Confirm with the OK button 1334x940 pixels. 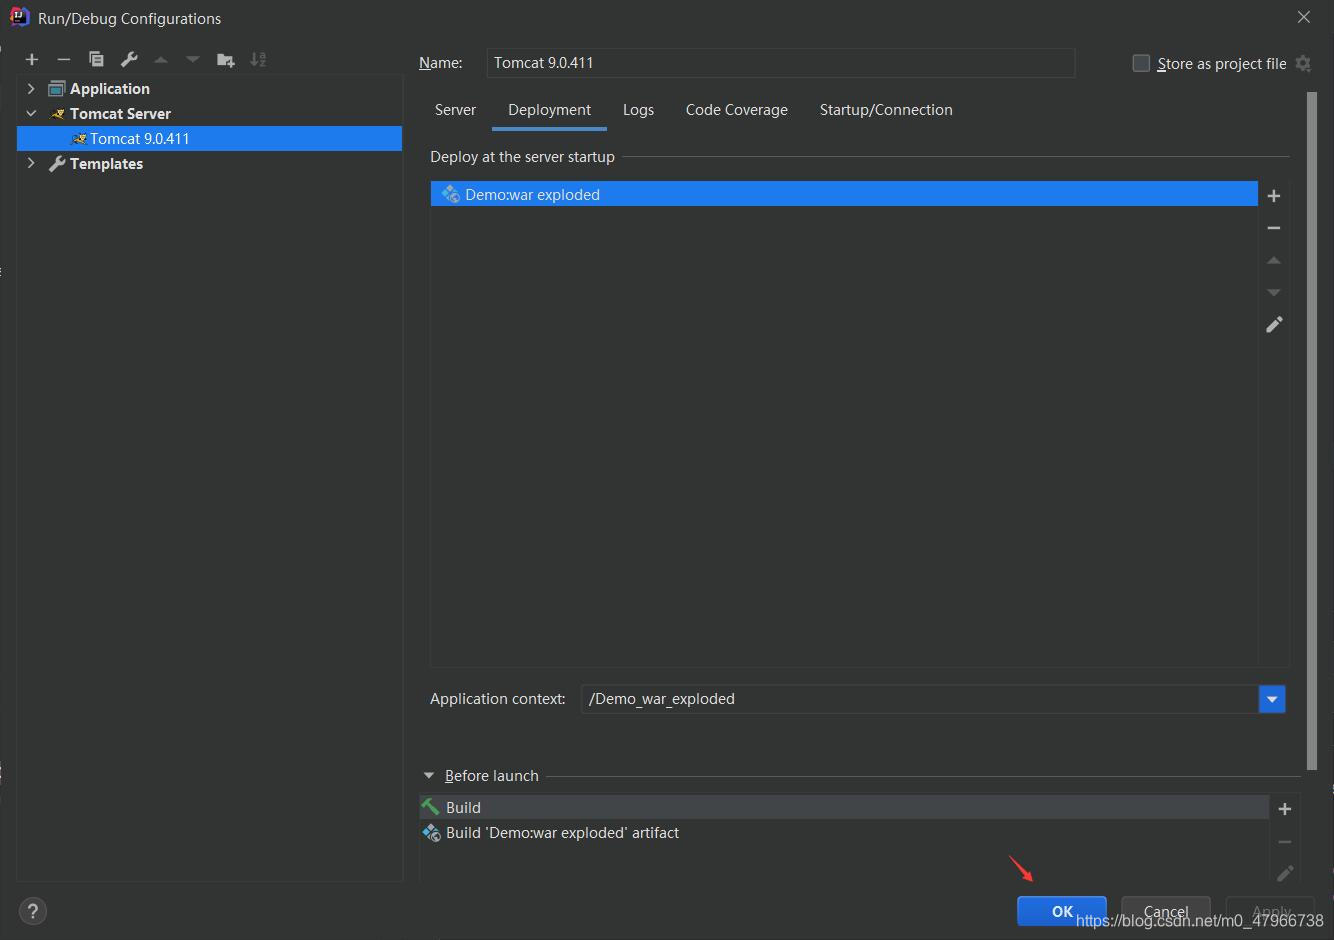pos(1062,911)
